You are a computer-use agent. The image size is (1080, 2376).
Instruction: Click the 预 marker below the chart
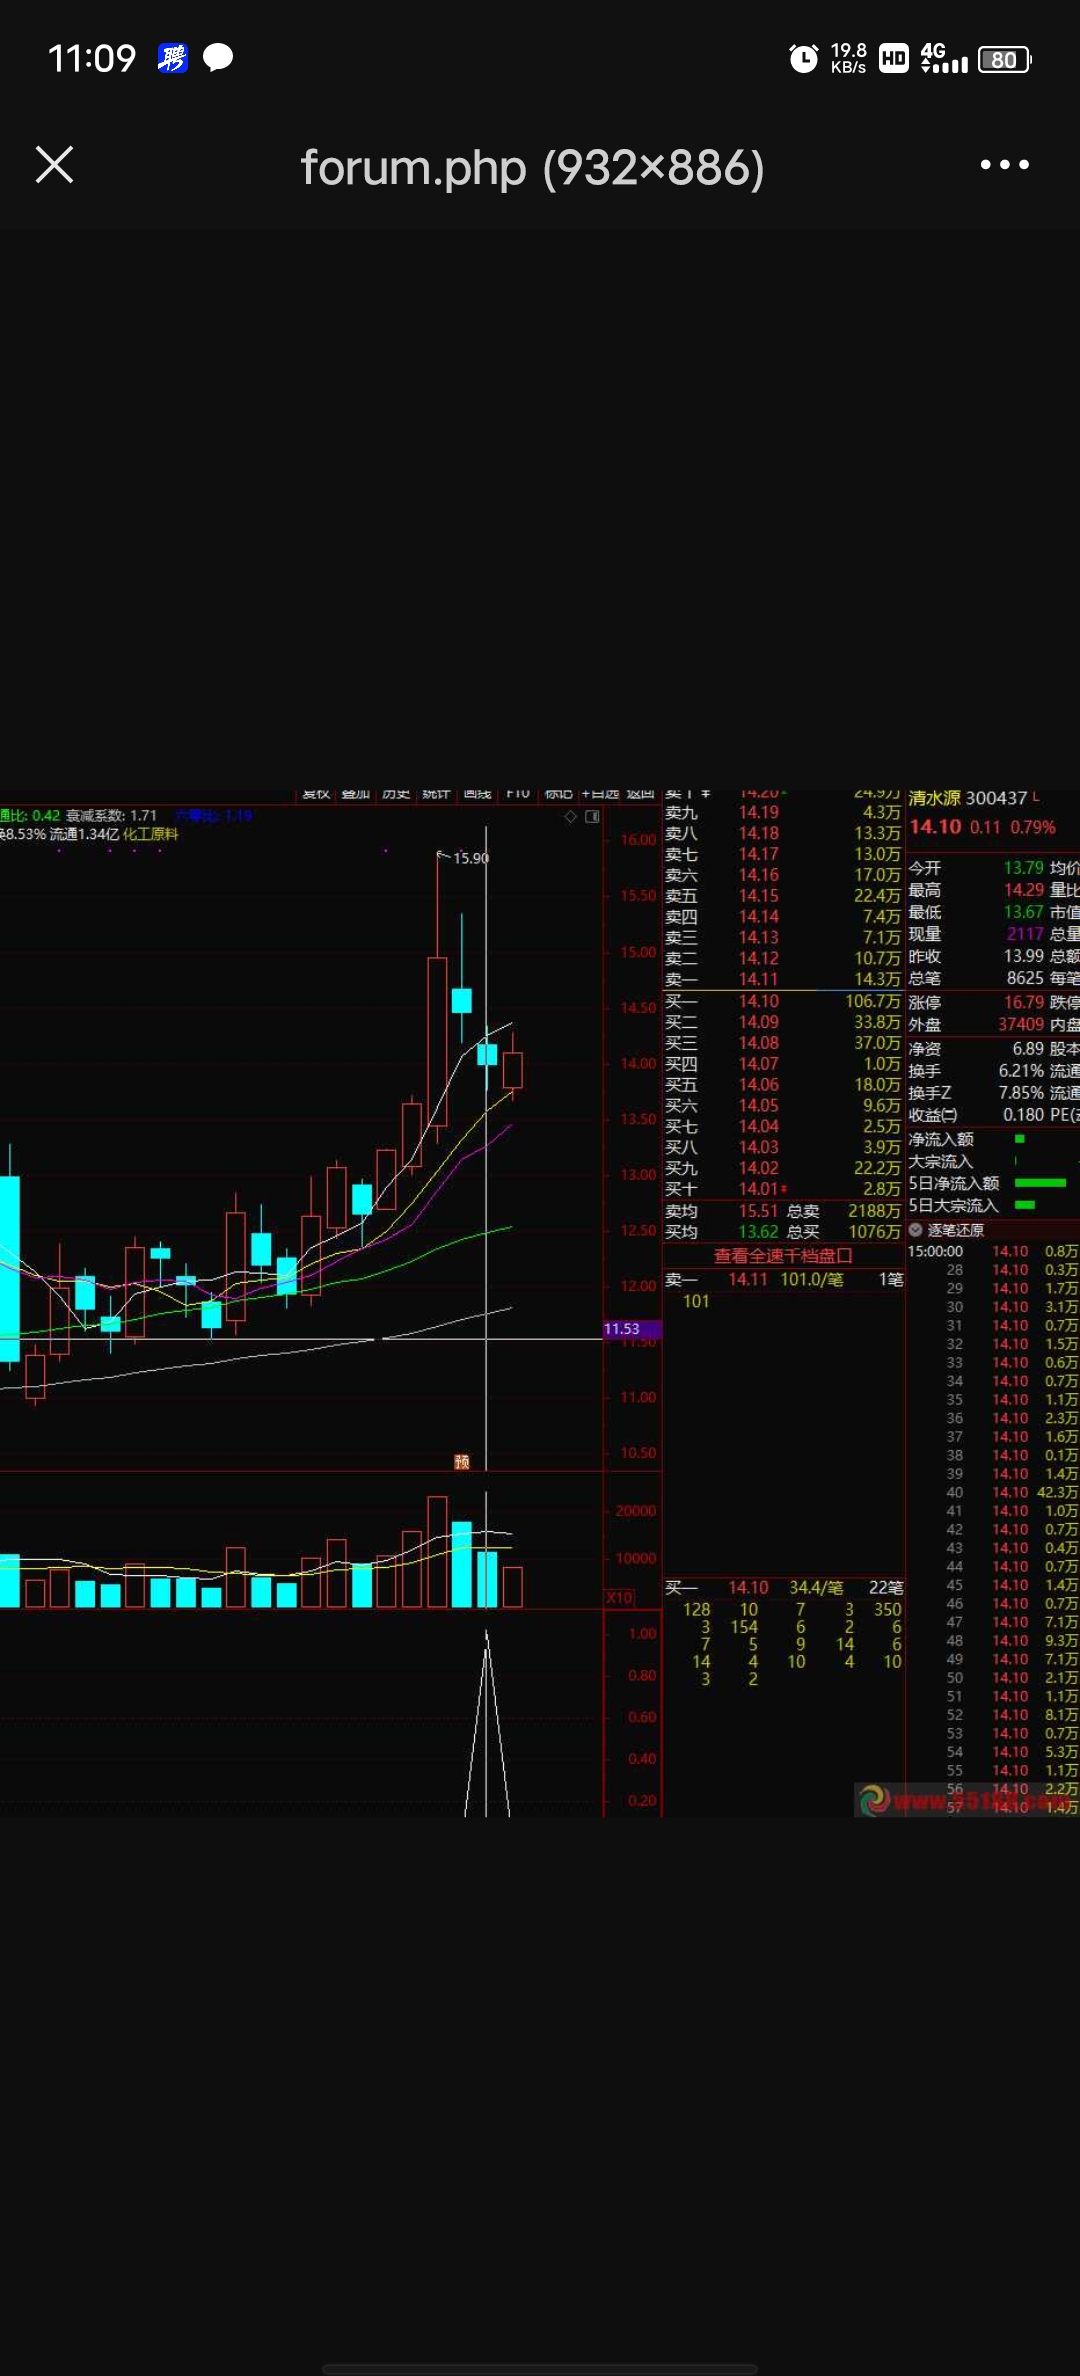pos(462,1462)
